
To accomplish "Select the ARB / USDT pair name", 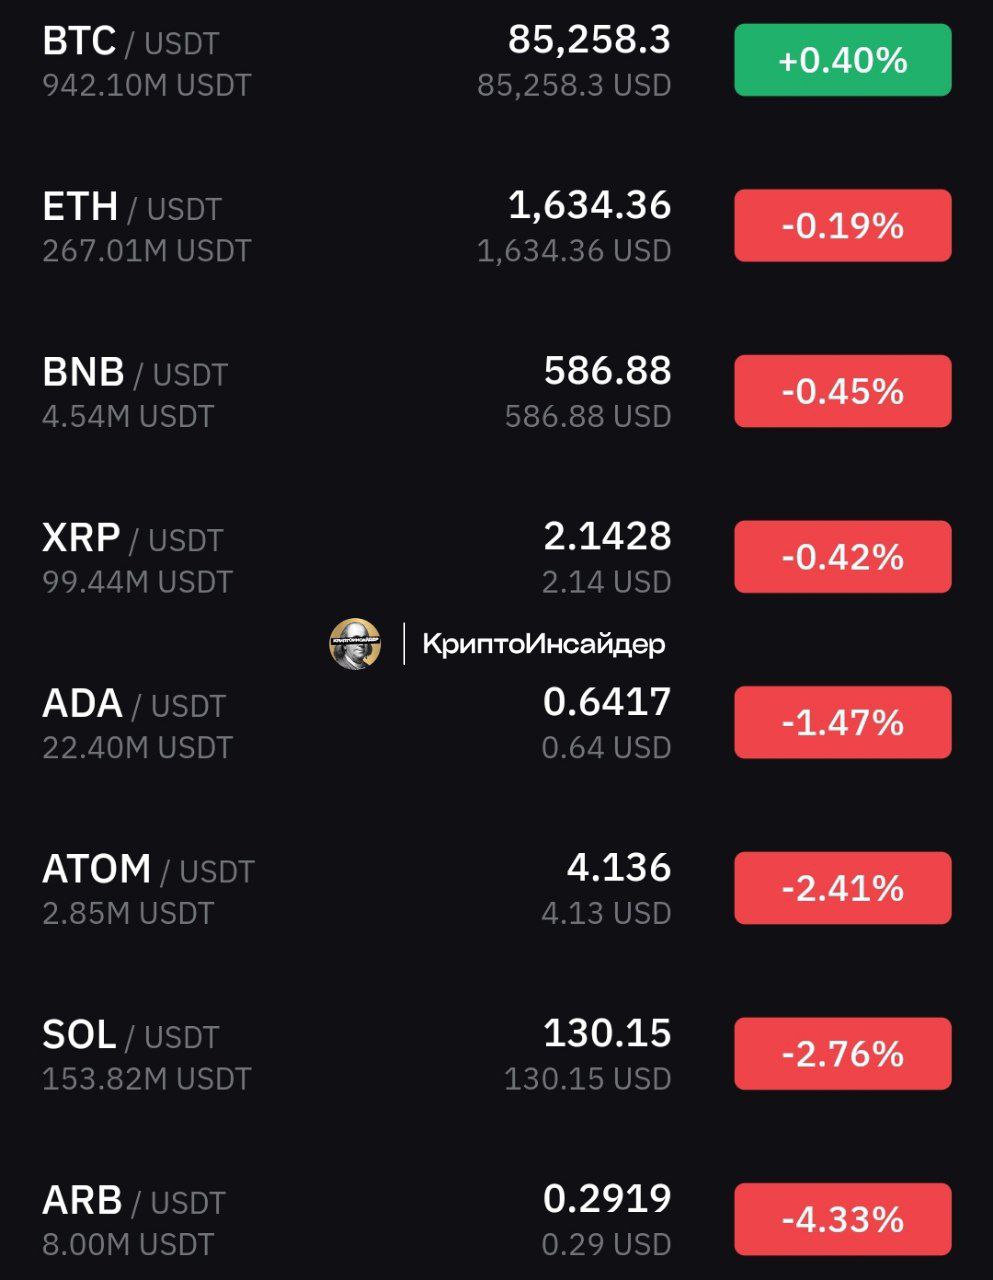I will tap(133, 1201).
